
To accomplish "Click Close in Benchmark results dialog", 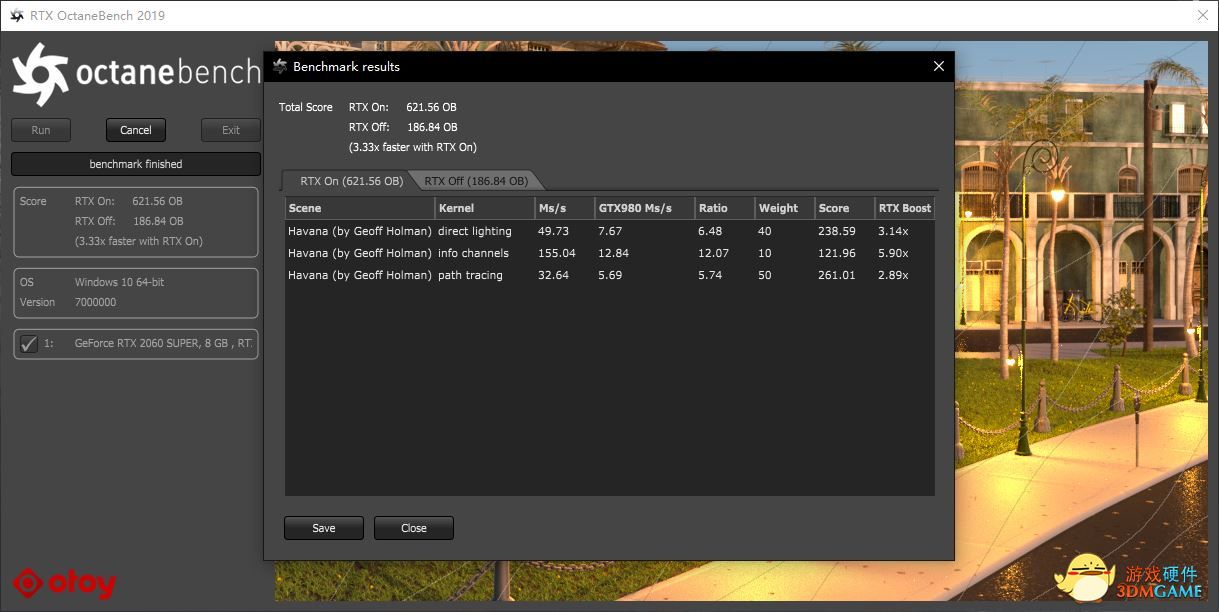I will (x=414, y=528).
